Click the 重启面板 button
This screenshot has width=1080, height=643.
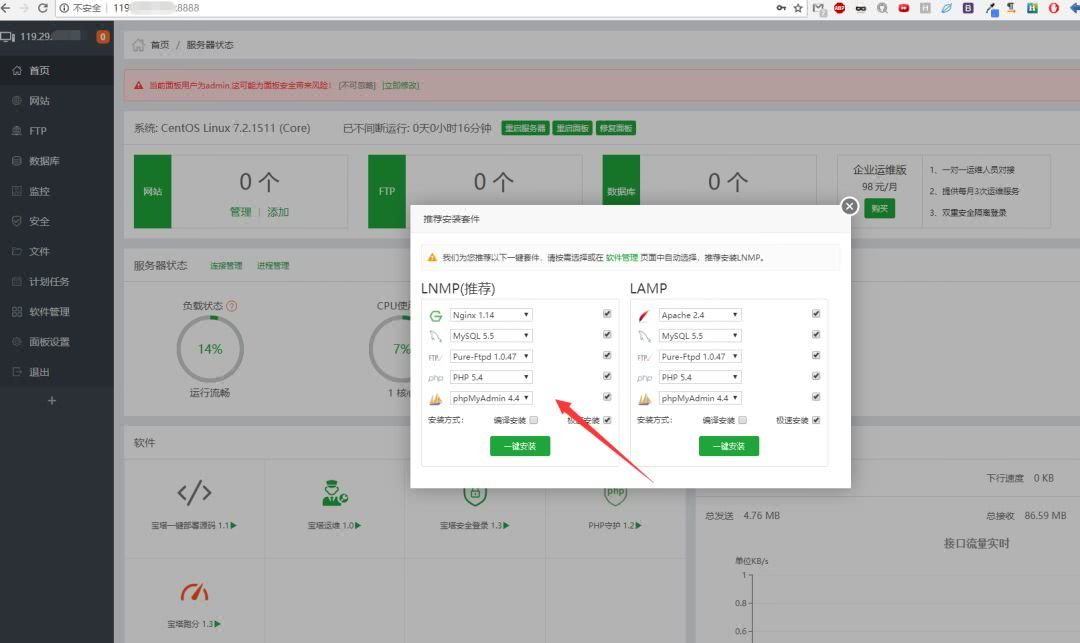pyautogui.click(x=572, y=128)
